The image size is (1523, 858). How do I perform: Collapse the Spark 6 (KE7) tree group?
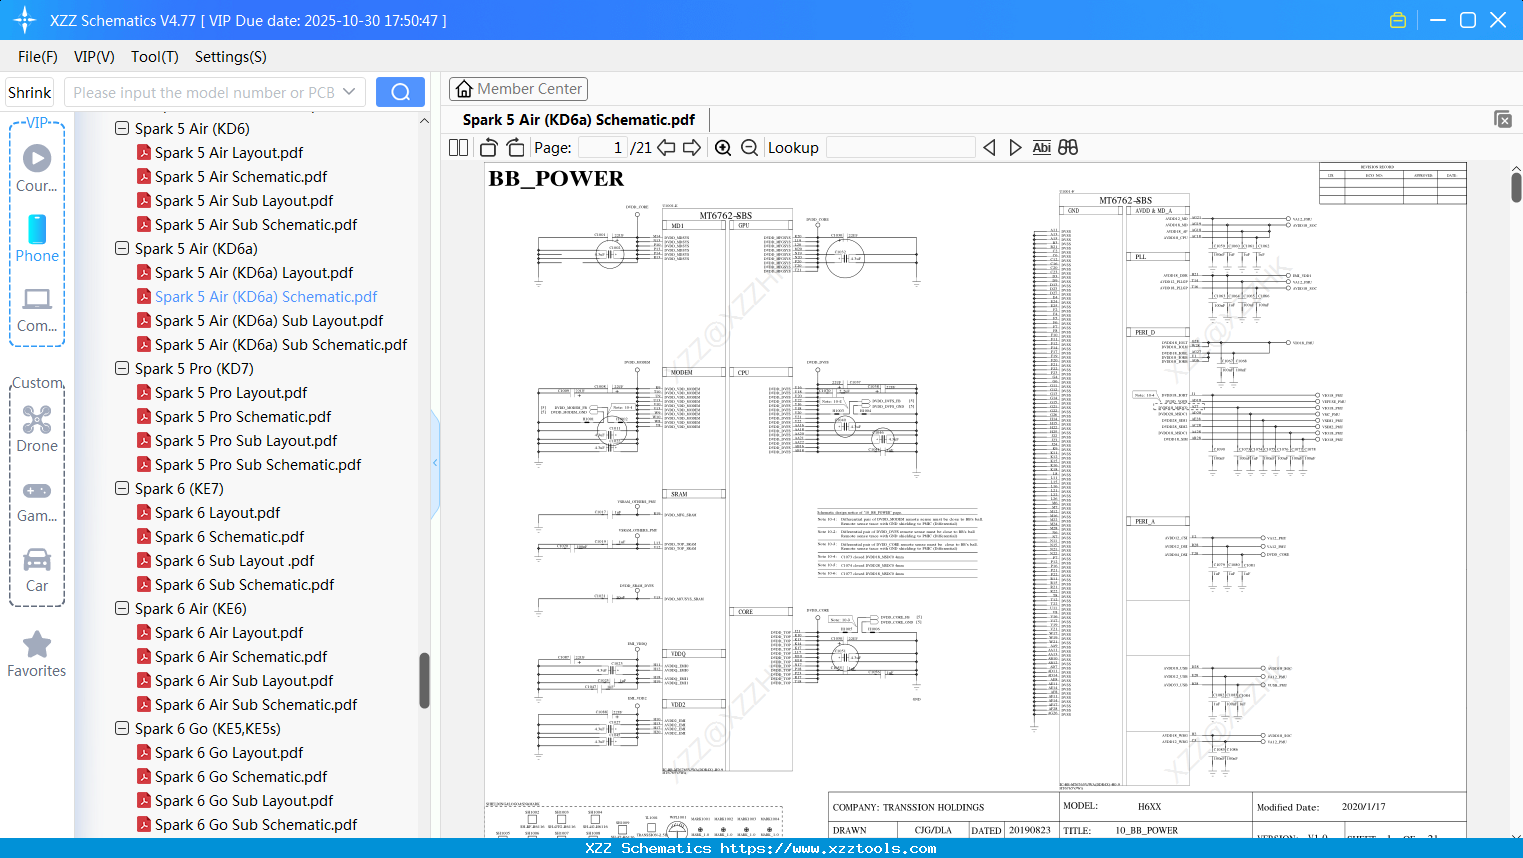[x=121, y=488]
